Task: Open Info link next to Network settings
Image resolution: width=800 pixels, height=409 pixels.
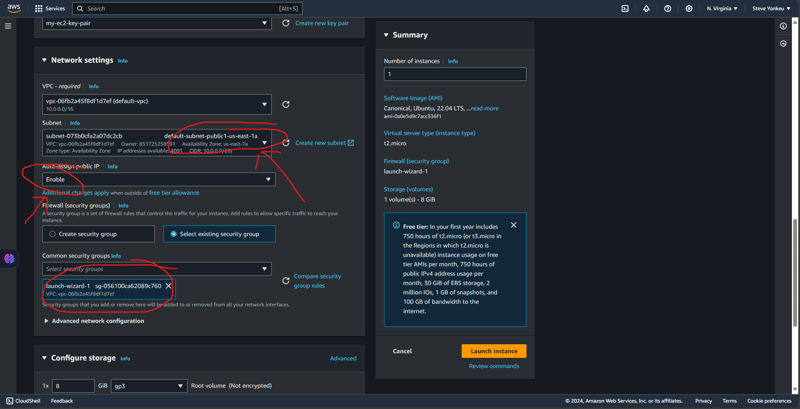Action: click(122, 61)
